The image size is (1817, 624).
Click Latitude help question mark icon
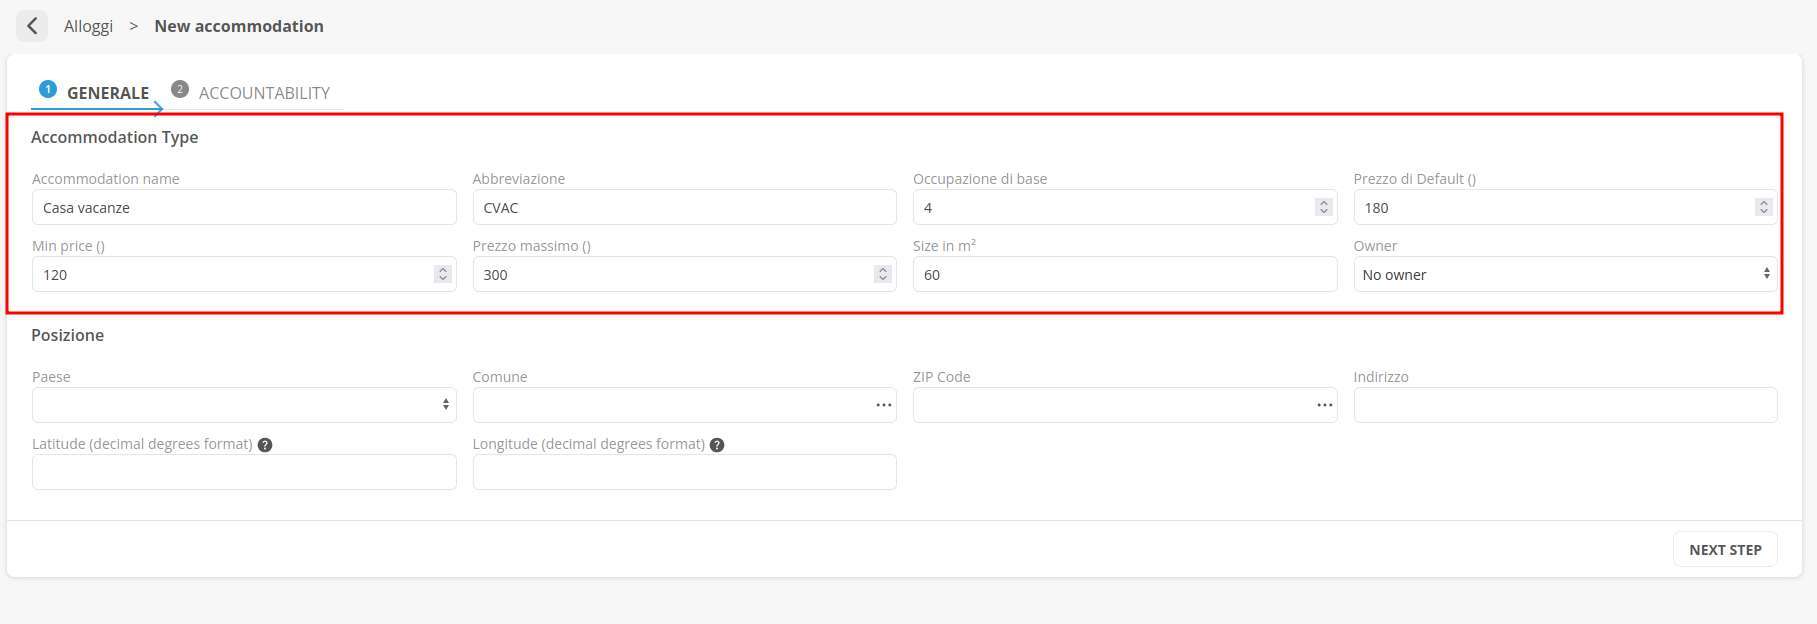pyautogui.click(x=265, y=445)
